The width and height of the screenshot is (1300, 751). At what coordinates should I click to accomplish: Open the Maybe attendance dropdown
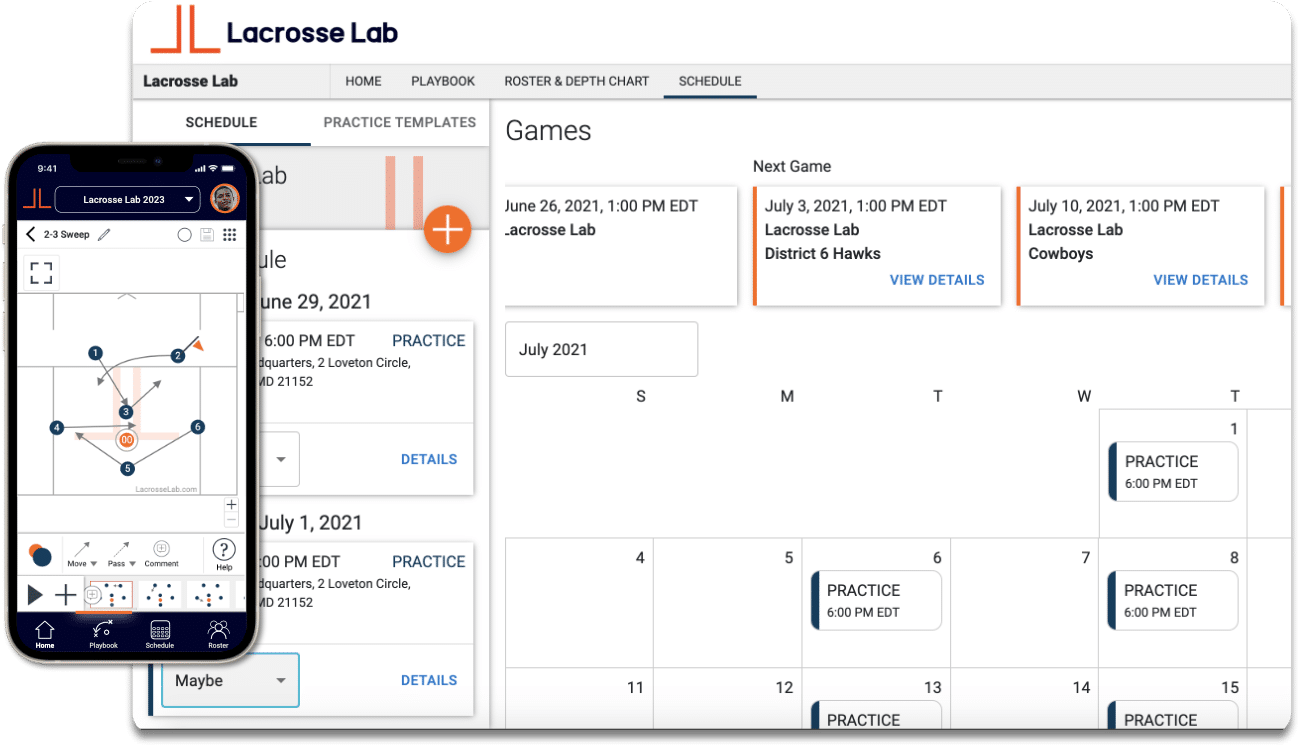pyautogui.click(x=229, y=680)
